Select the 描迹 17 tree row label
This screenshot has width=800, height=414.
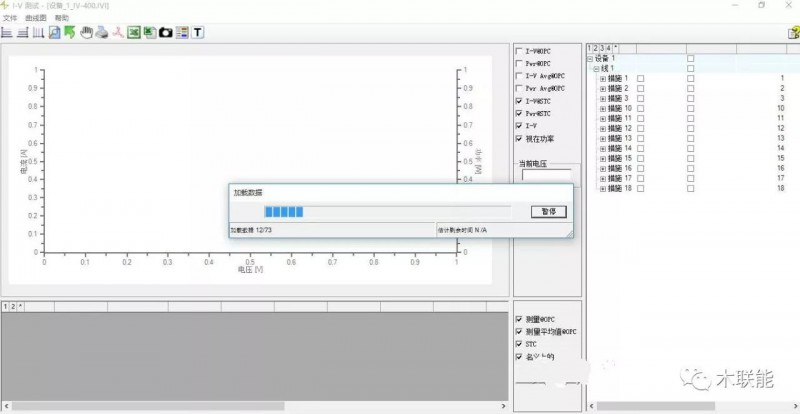[x=619, y=178]
